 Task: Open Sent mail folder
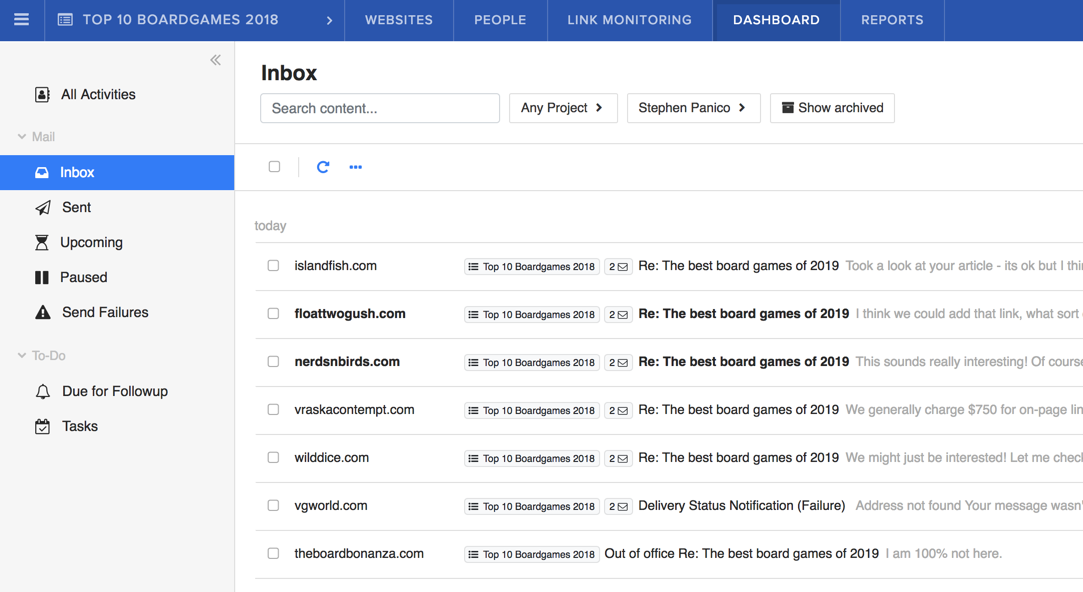click(76, 207)
